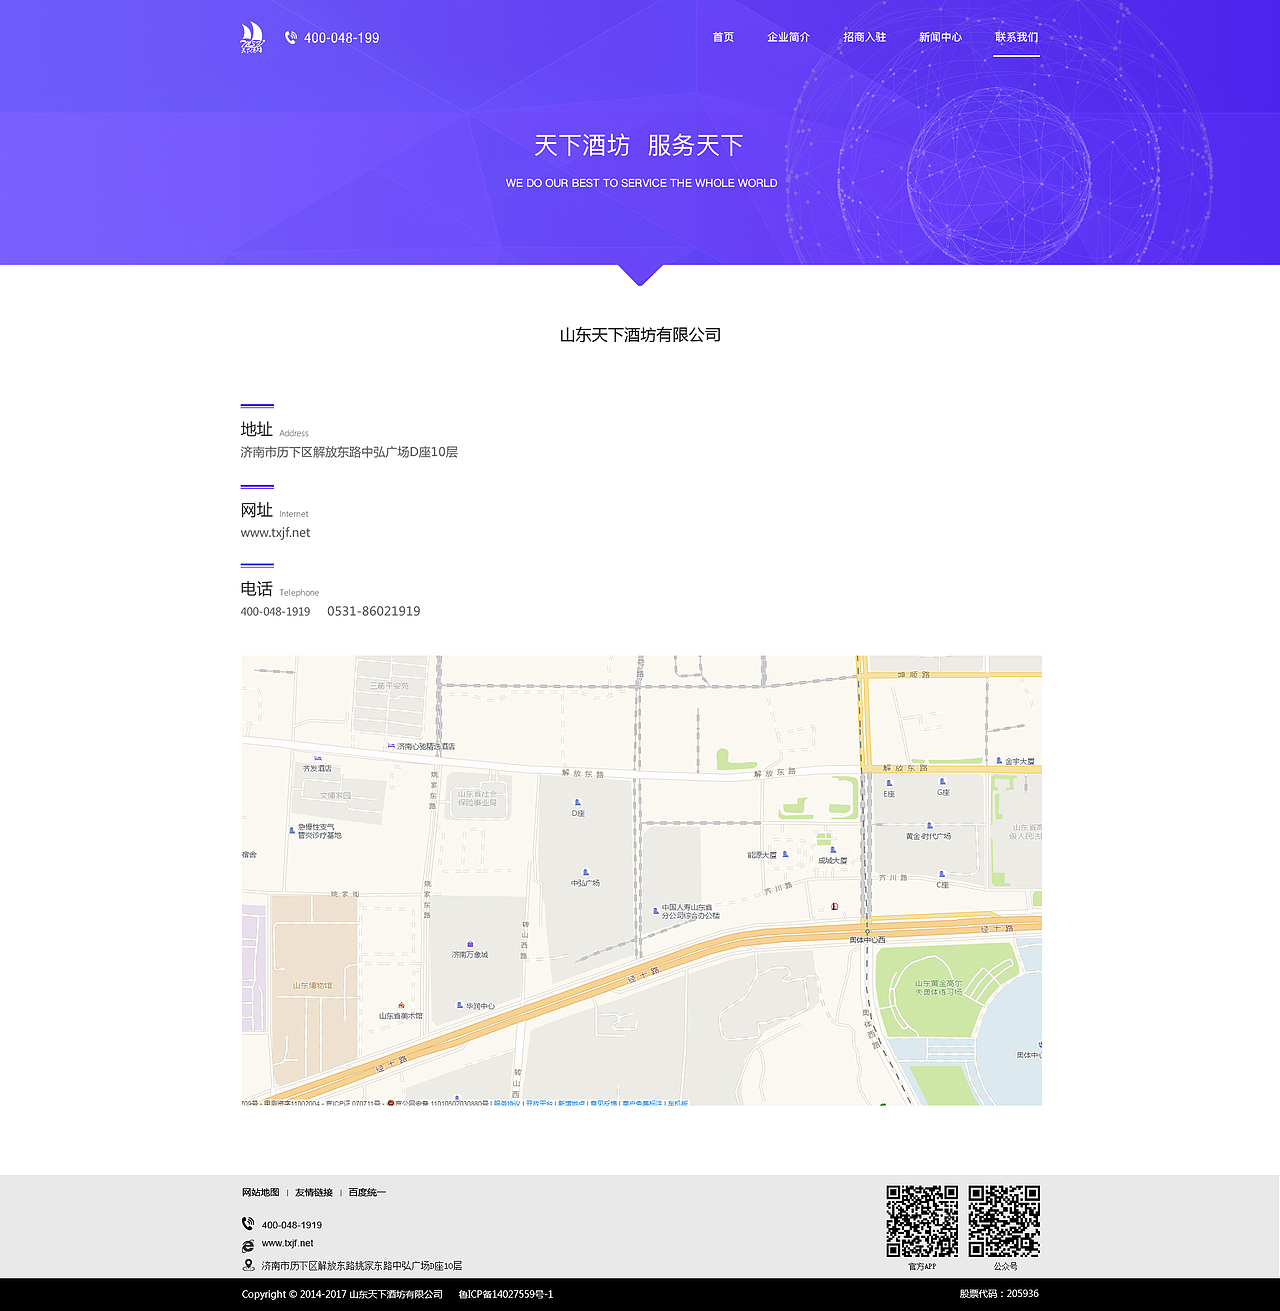Click the 济南万象城 marker on the map

point(469,945)
